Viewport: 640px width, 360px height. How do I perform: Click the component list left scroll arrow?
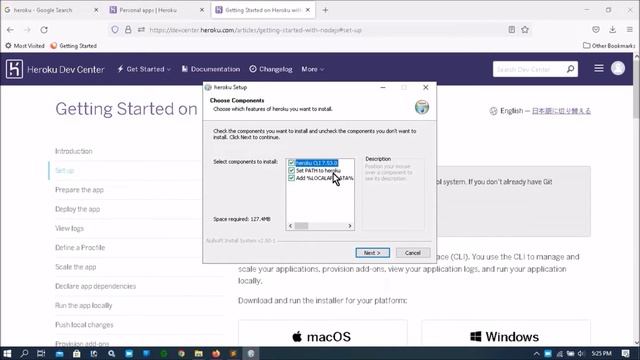[x=290, y=226]
